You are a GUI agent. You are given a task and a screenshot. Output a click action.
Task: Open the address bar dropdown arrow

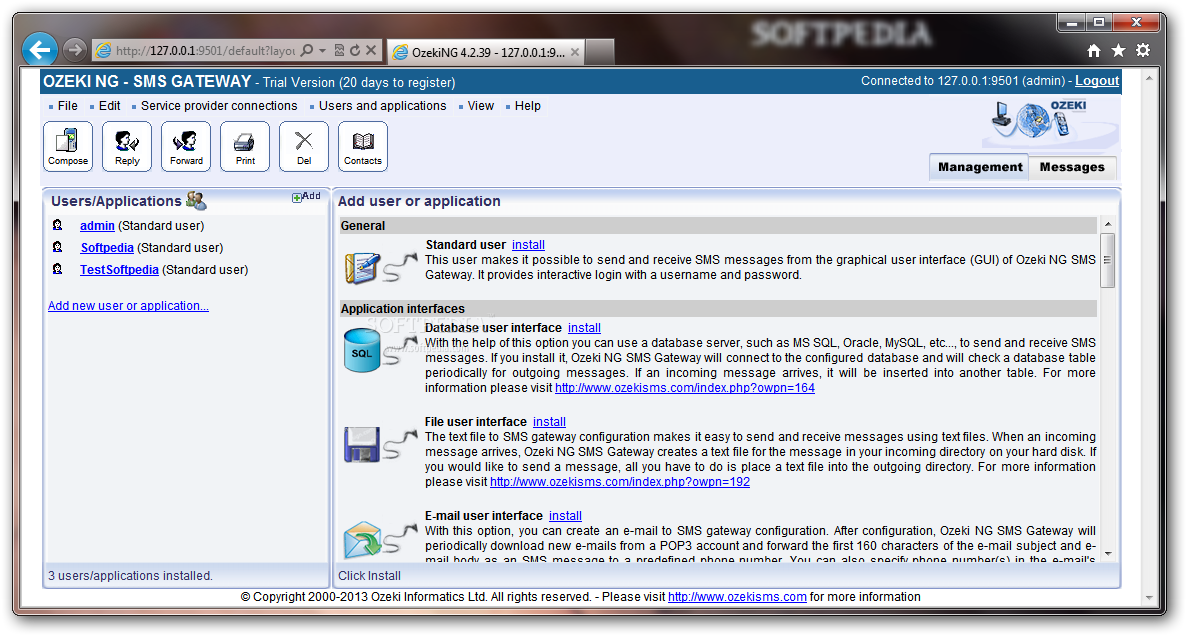[x=323, y=51]
